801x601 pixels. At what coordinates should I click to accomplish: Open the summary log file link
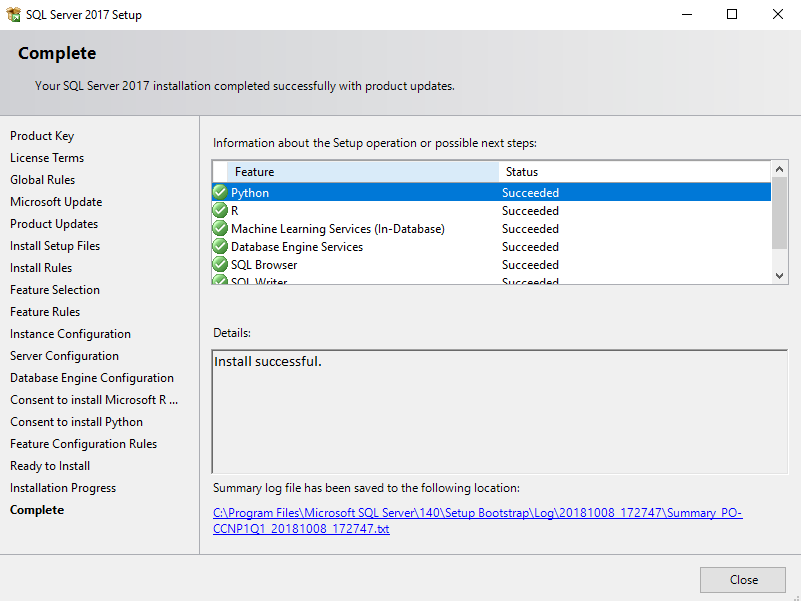478,521
